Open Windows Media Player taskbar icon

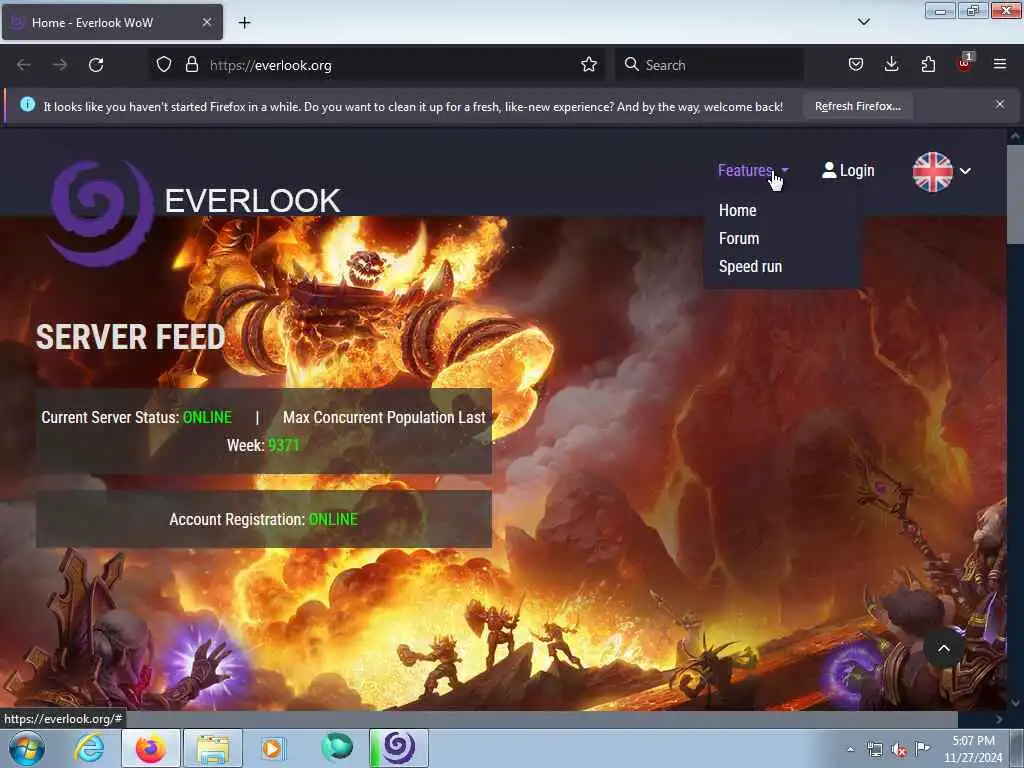coord(272,748)
